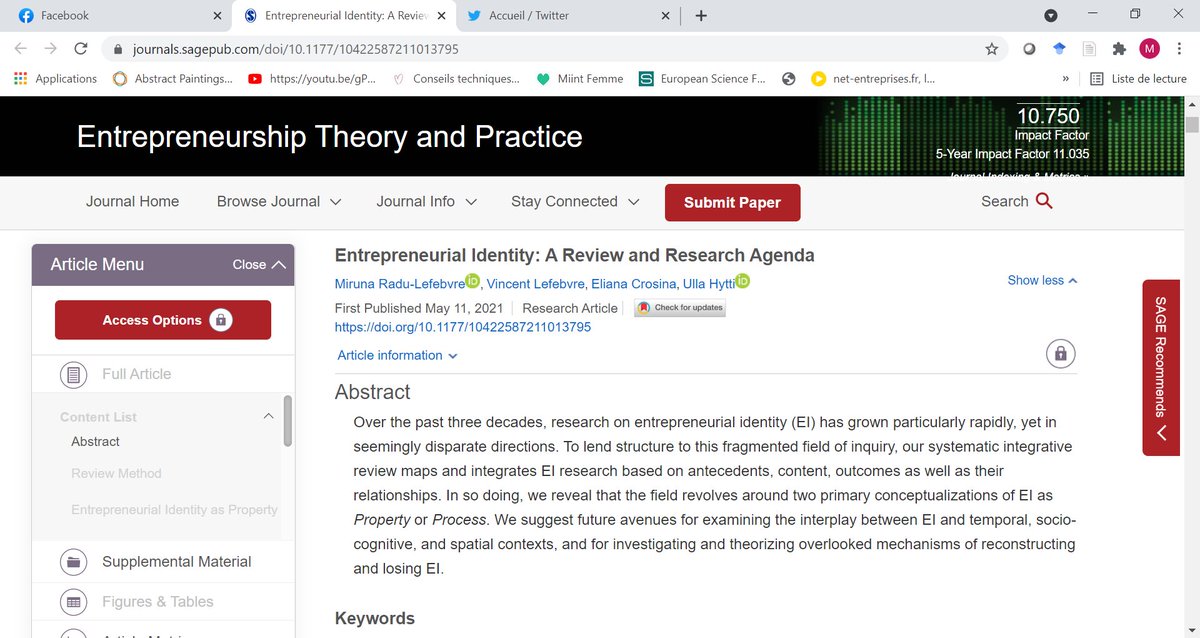
Task: Open the Abstract Paintings bookmark
Action: pyautogui.click(x=173, y=78)
